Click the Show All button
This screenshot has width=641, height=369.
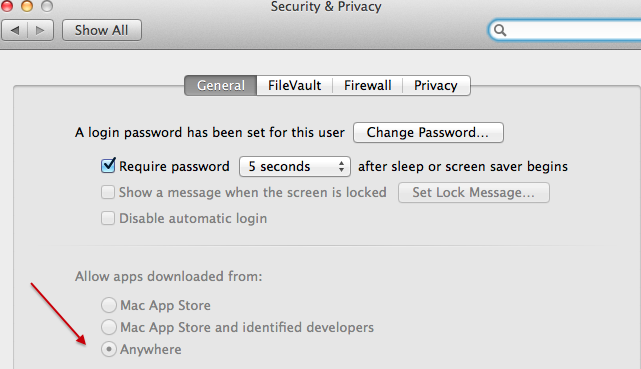102,30
